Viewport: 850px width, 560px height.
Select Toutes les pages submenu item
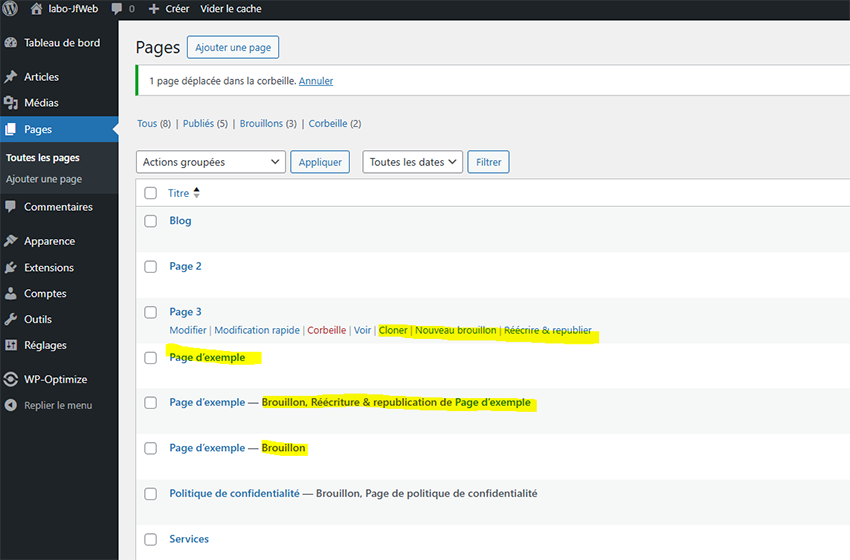(43, 158)
